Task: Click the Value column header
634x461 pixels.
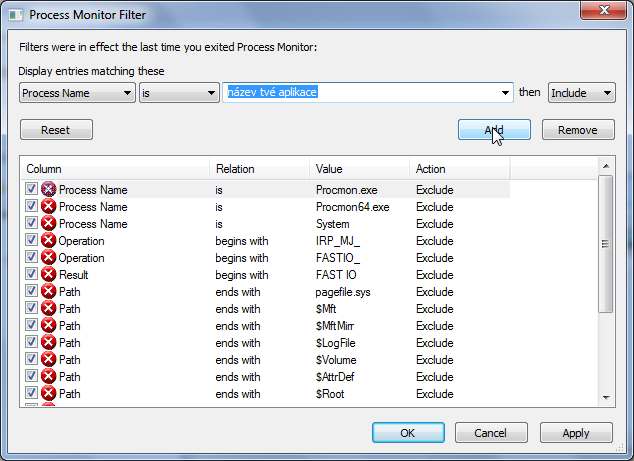Action: 359,169
